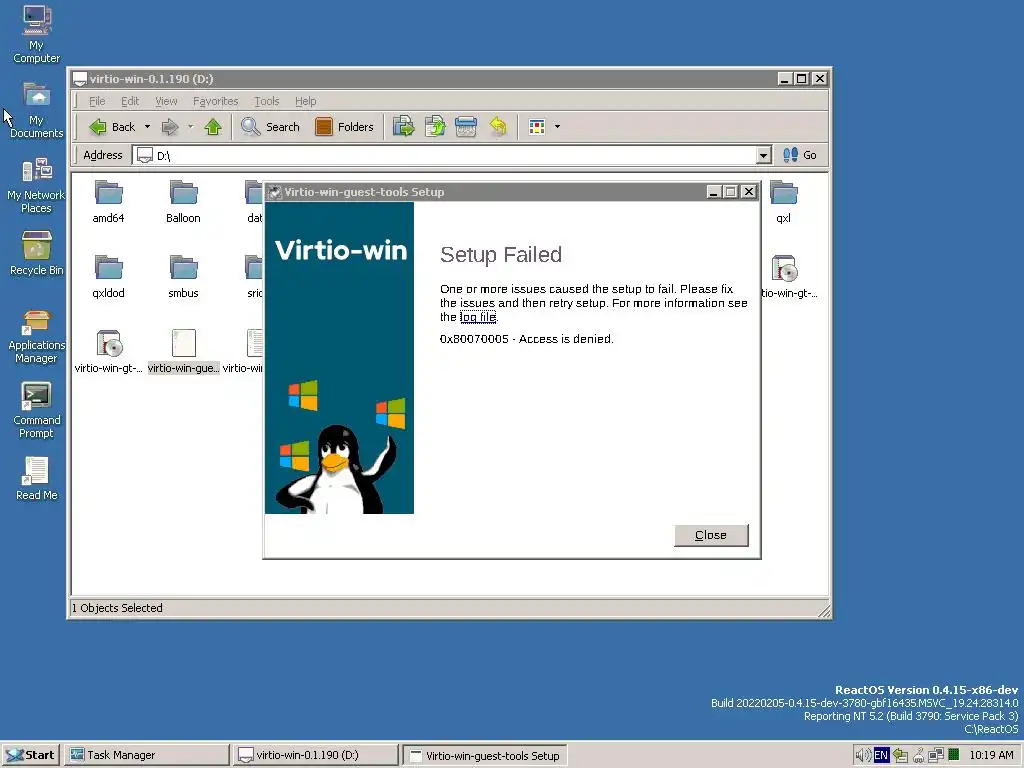Click the EN language indicator in tray

point(881,755)
